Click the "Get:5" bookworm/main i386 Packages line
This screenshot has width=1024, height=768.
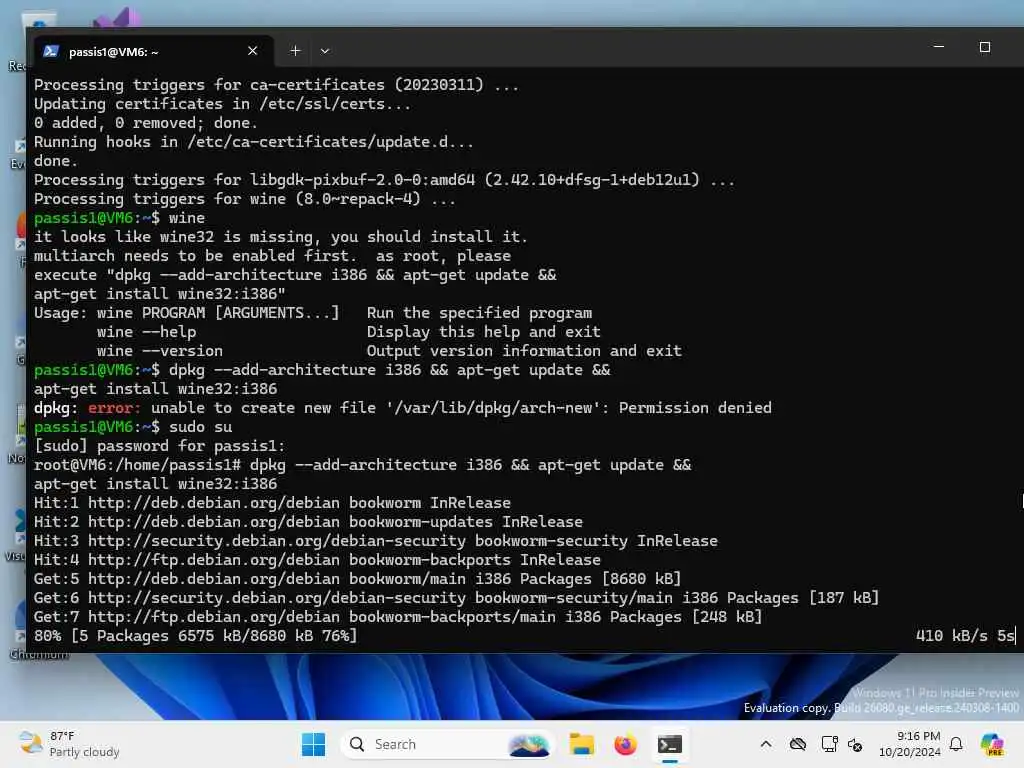coord(357,579)
